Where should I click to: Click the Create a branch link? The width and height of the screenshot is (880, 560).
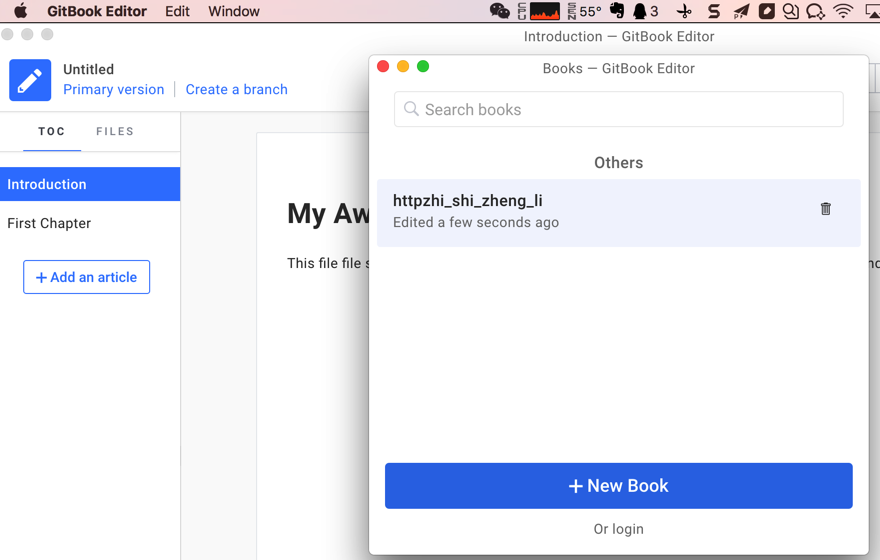click(x=236, y=90)
